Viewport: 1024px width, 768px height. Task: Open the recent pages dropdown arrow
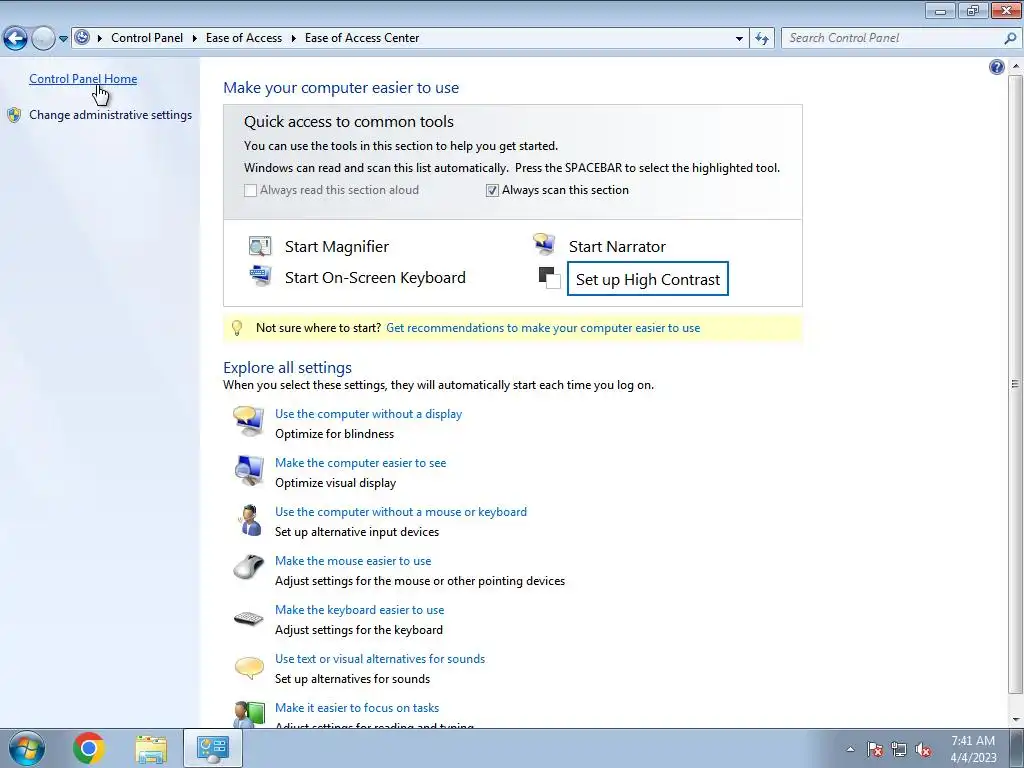click(x=63, y=39)
